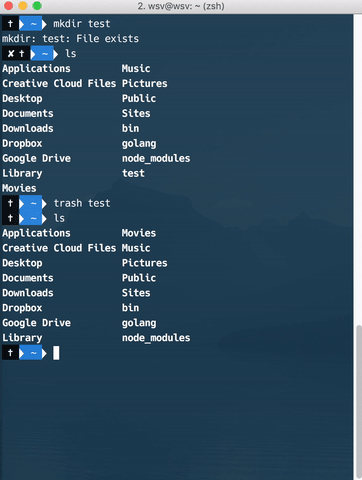Click 'Desktop' in the second listing
This screenshot has width=362, height=480.
point(22,263)
